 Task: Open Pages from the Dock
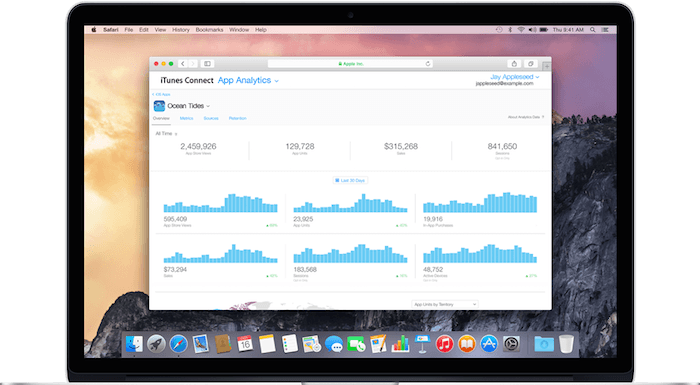[378, 344]
